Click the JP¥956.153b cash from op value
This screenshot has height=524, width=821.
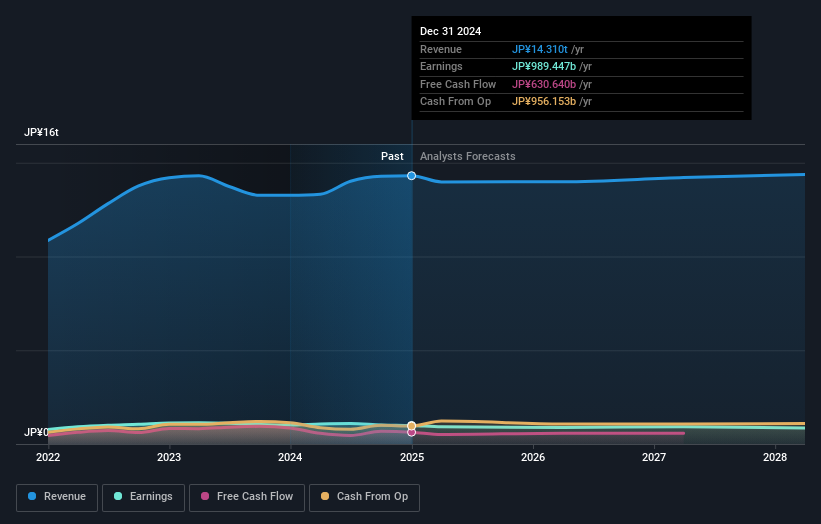(x=543, y=102)
